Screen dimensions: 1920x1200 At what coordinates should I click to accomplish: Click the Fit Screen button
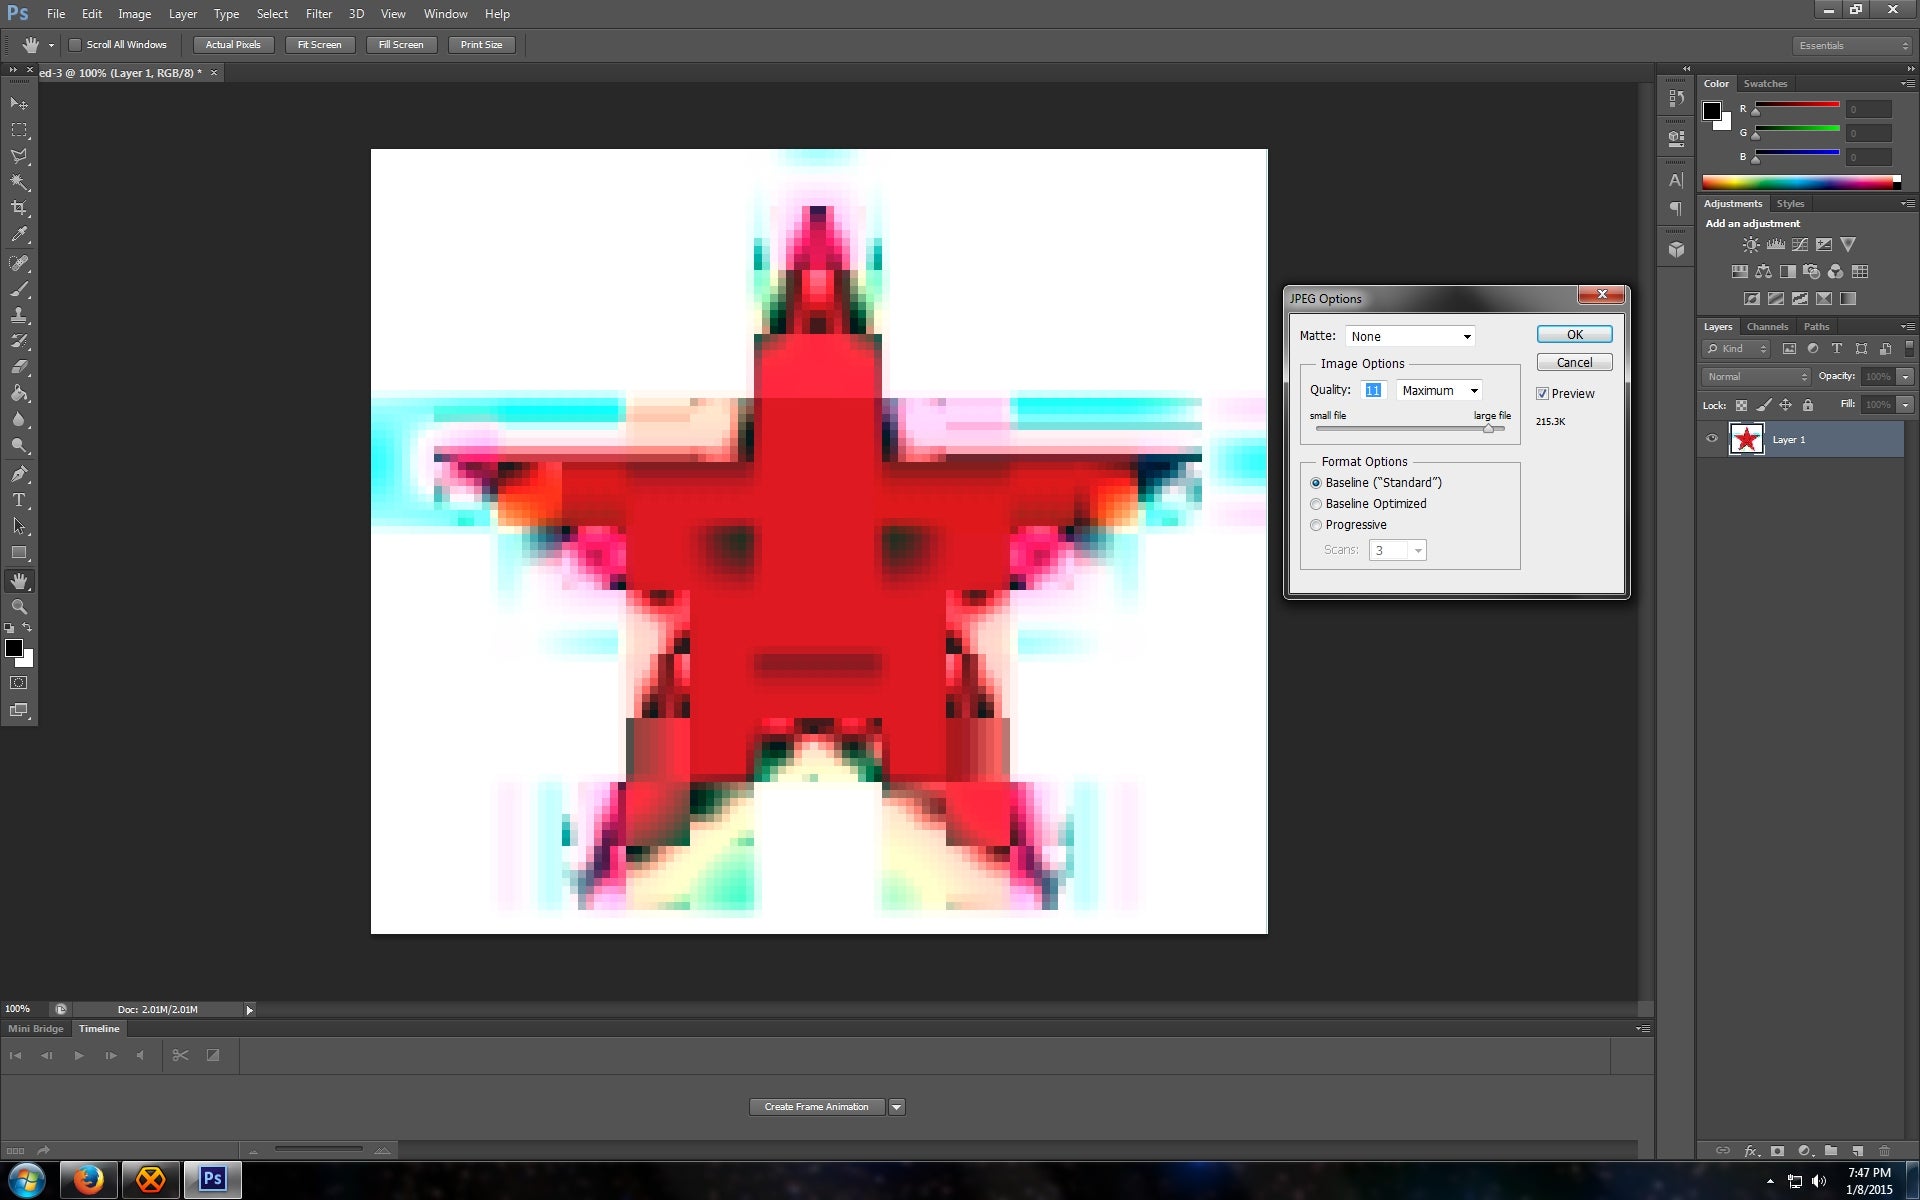pos(319,45)
